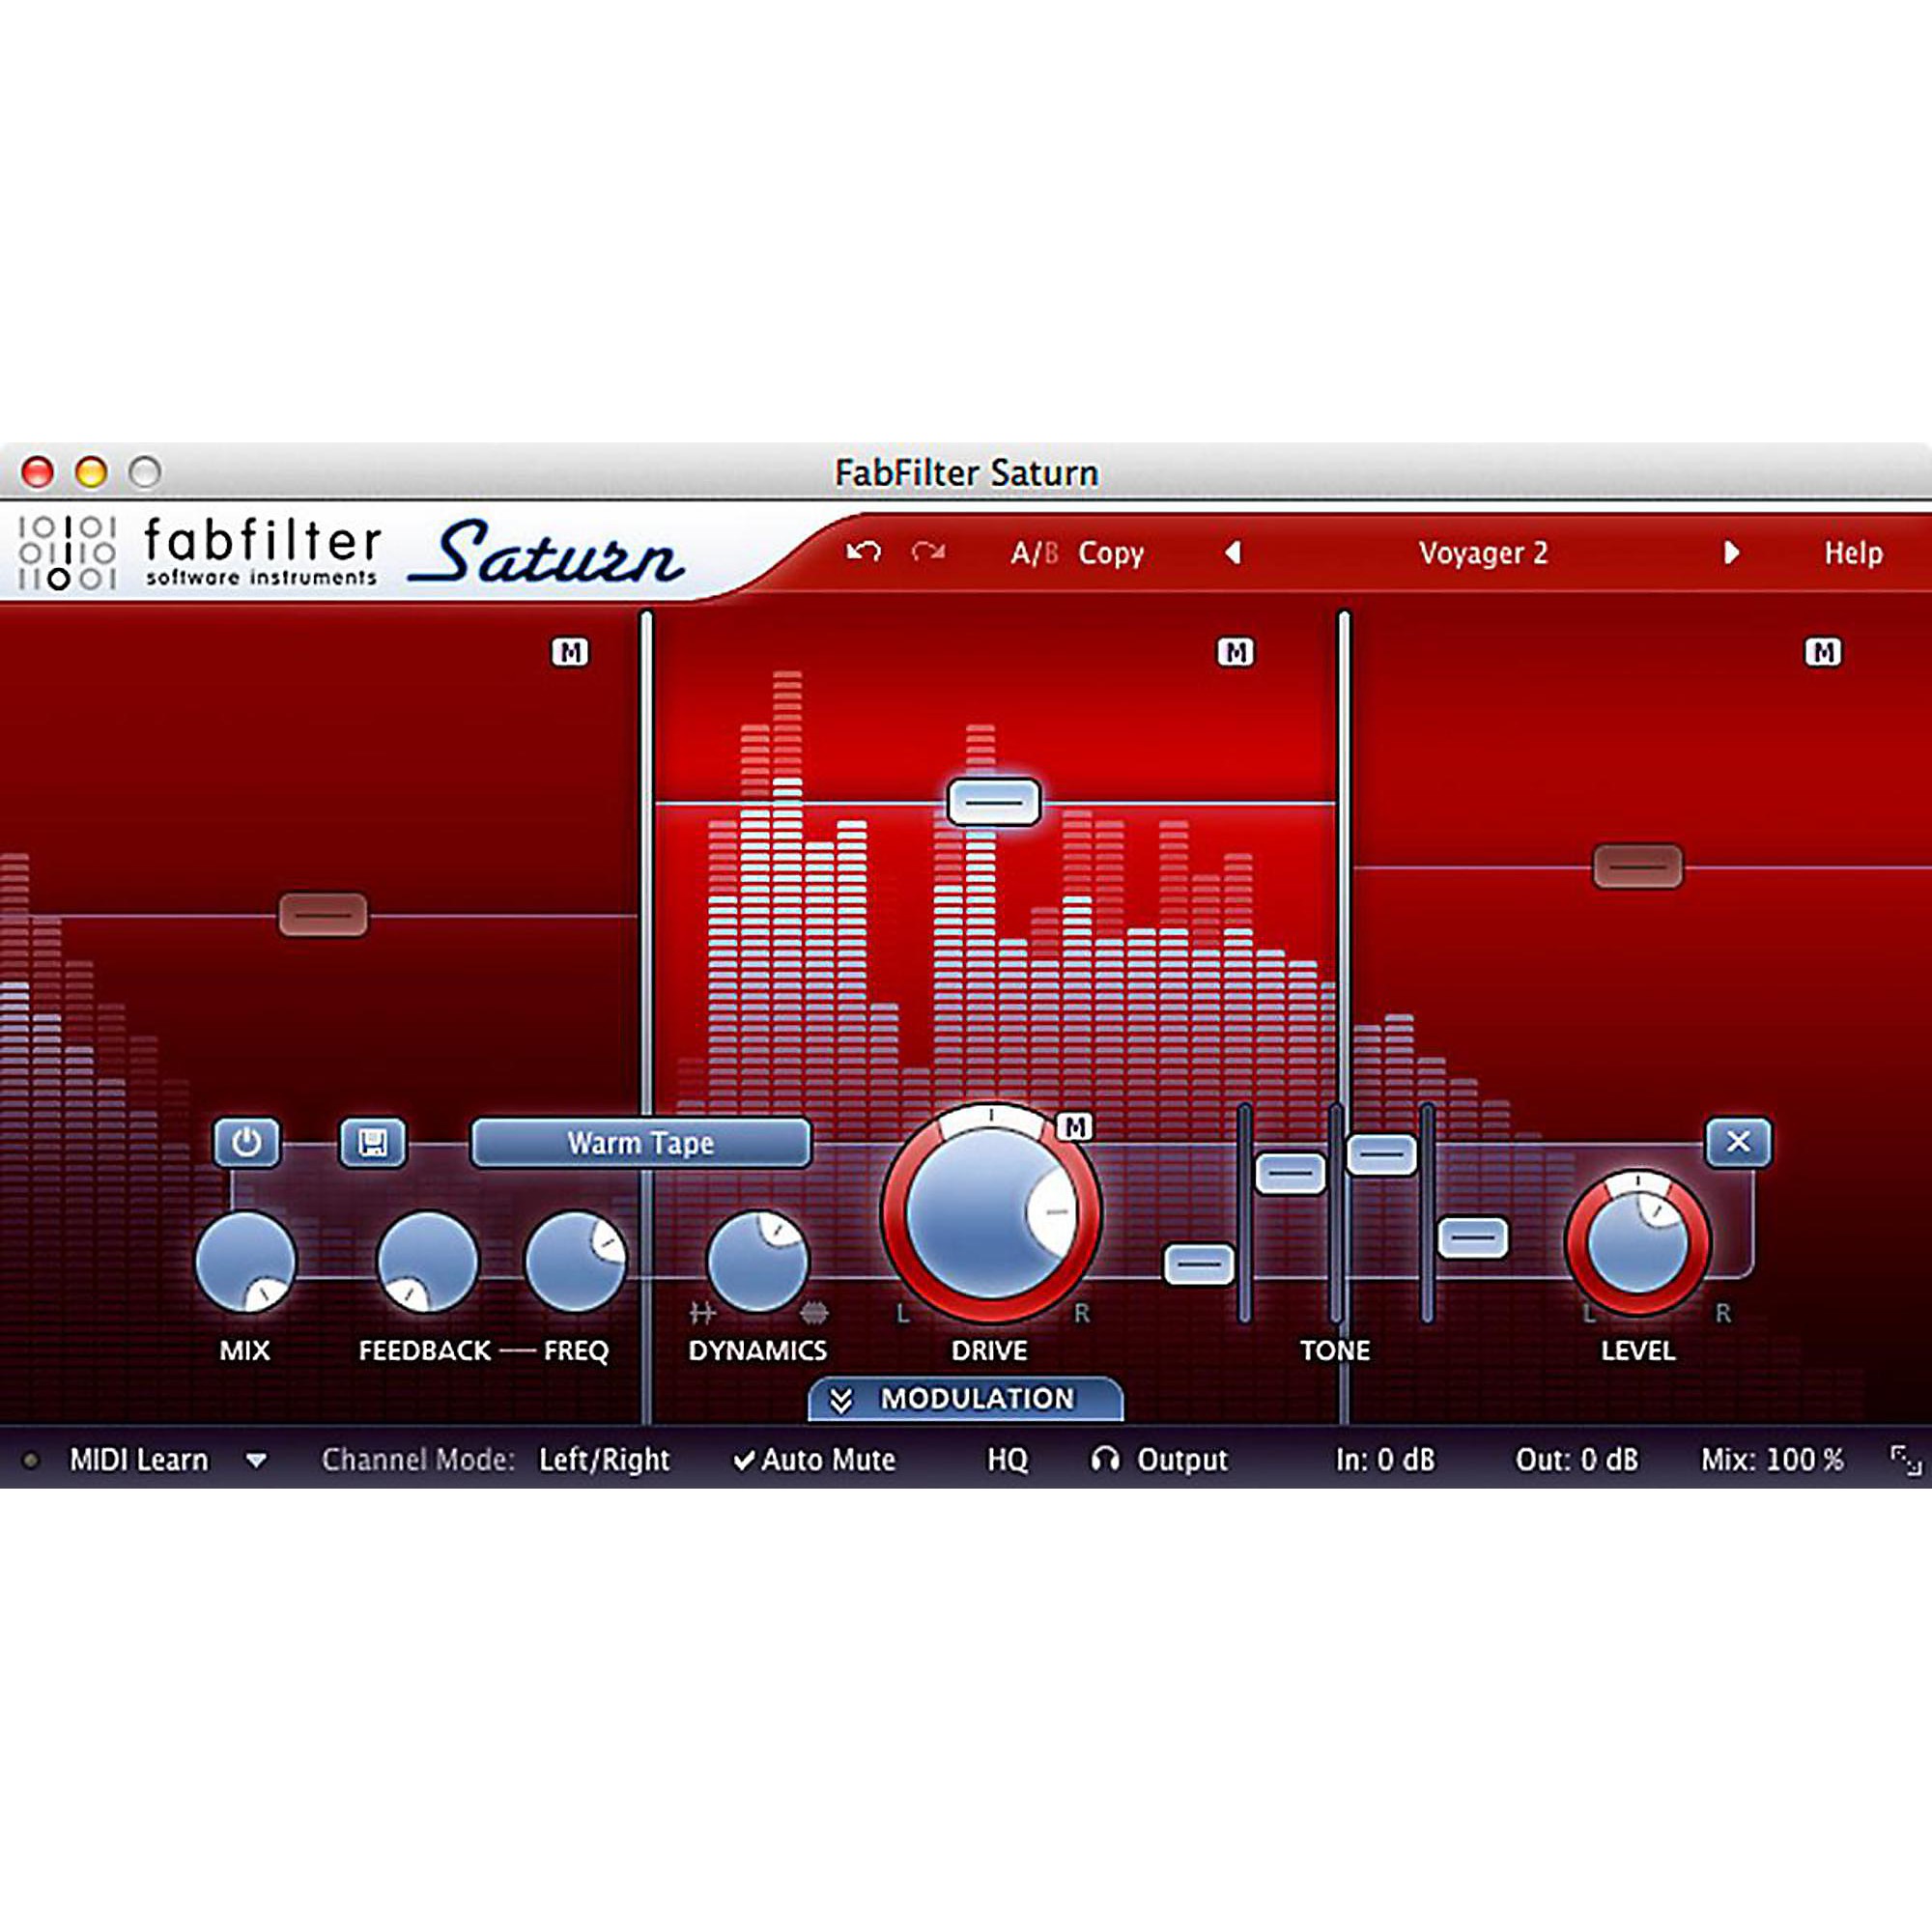
Task: Go to the next preset arrow
Action: tap(1731, 553)
